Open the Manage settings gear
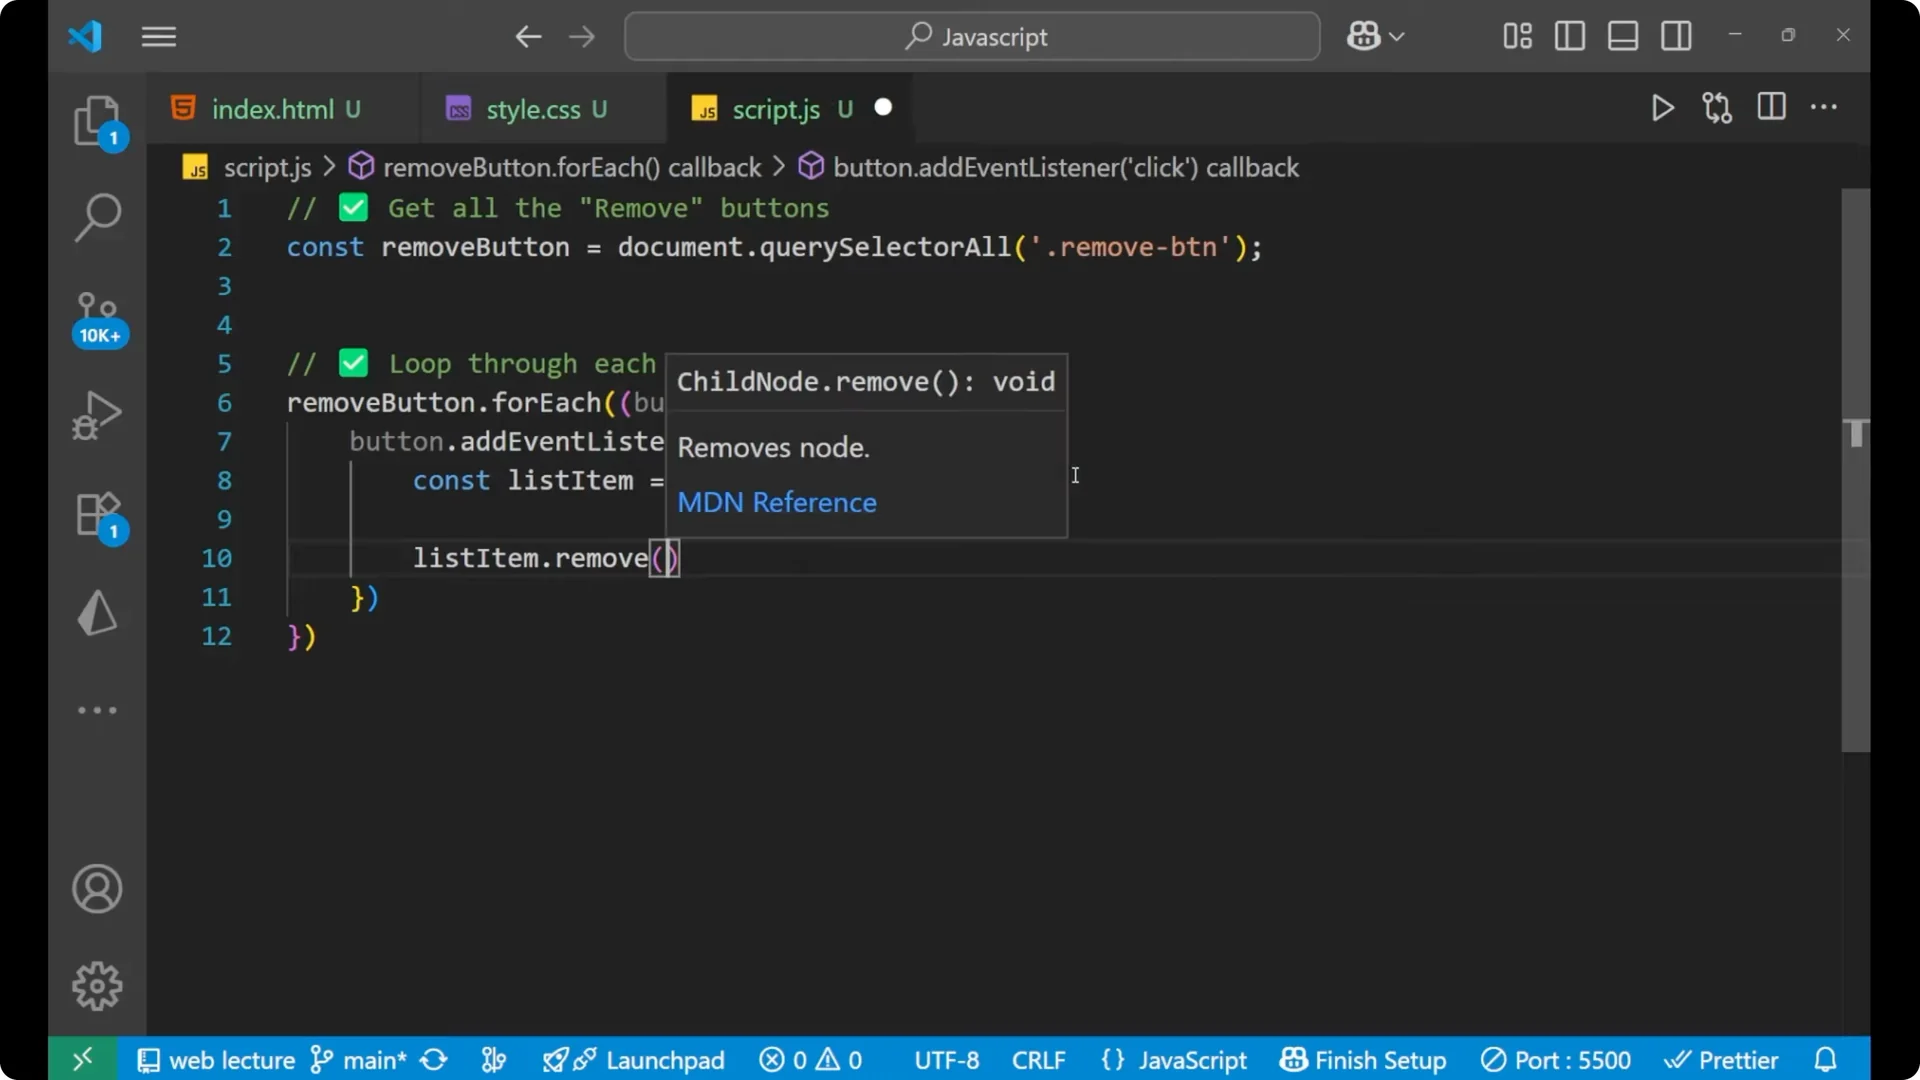 point(97,985)
